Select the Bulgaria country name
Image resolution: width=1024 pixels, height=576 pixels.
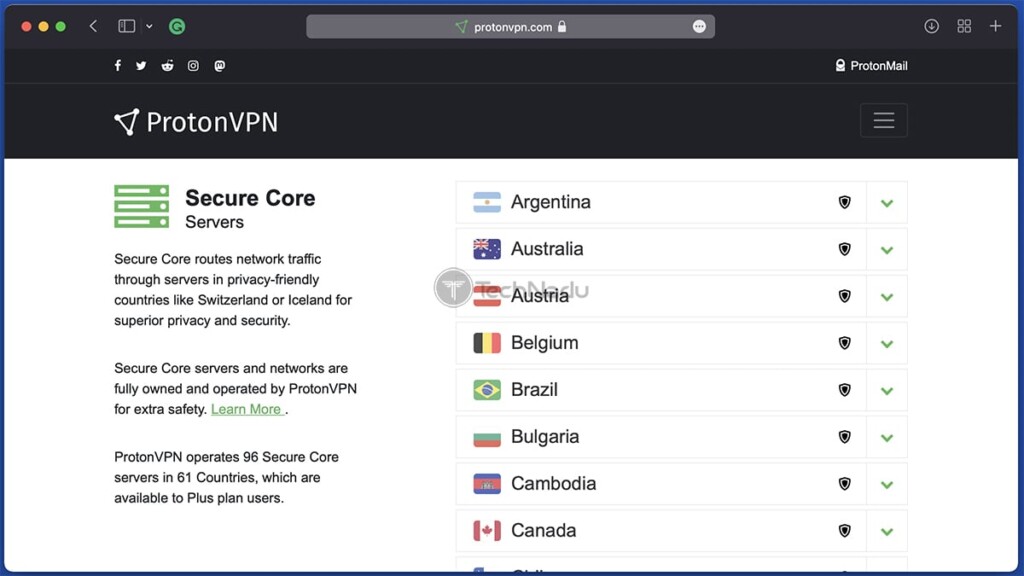(x=545, y=438)
